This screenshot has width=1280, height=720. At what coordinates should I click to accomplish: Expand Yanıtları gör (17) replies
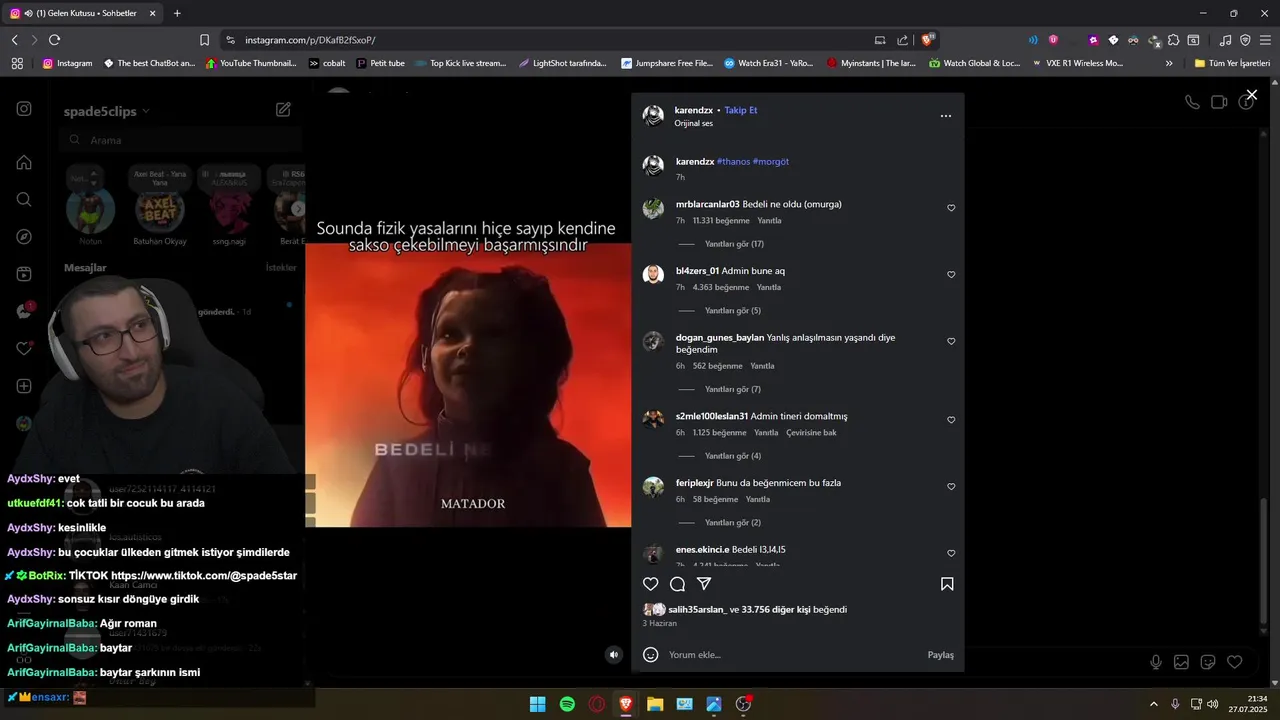pyautogui.click(x=734, y=244)
